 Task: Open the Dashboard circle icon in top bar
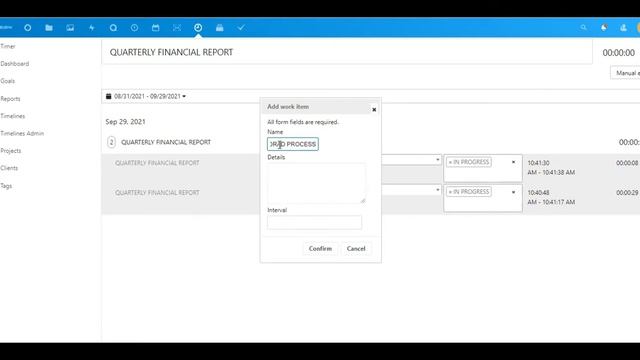coord(27,28)
